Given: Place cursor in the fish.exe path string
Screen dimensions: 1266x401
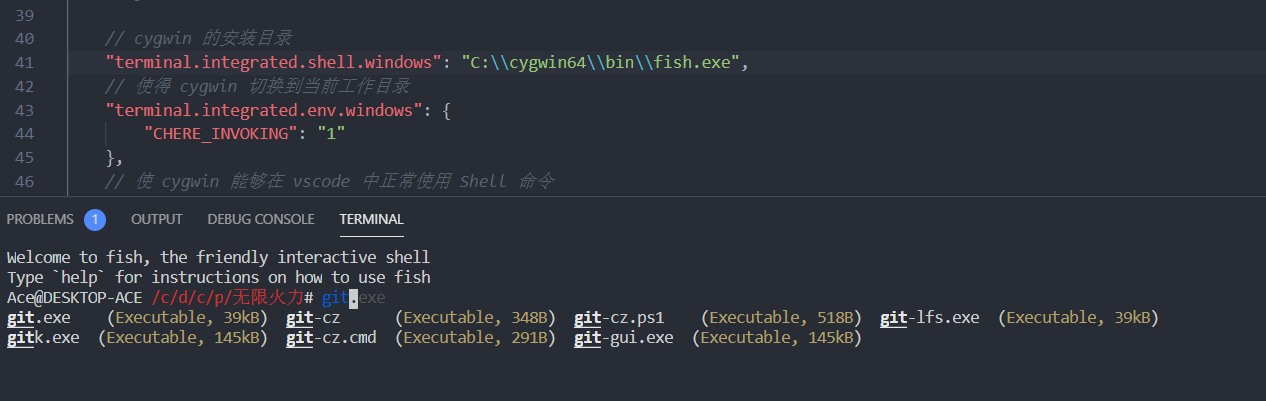Looking at the screenshot, I should click(599, 63).
